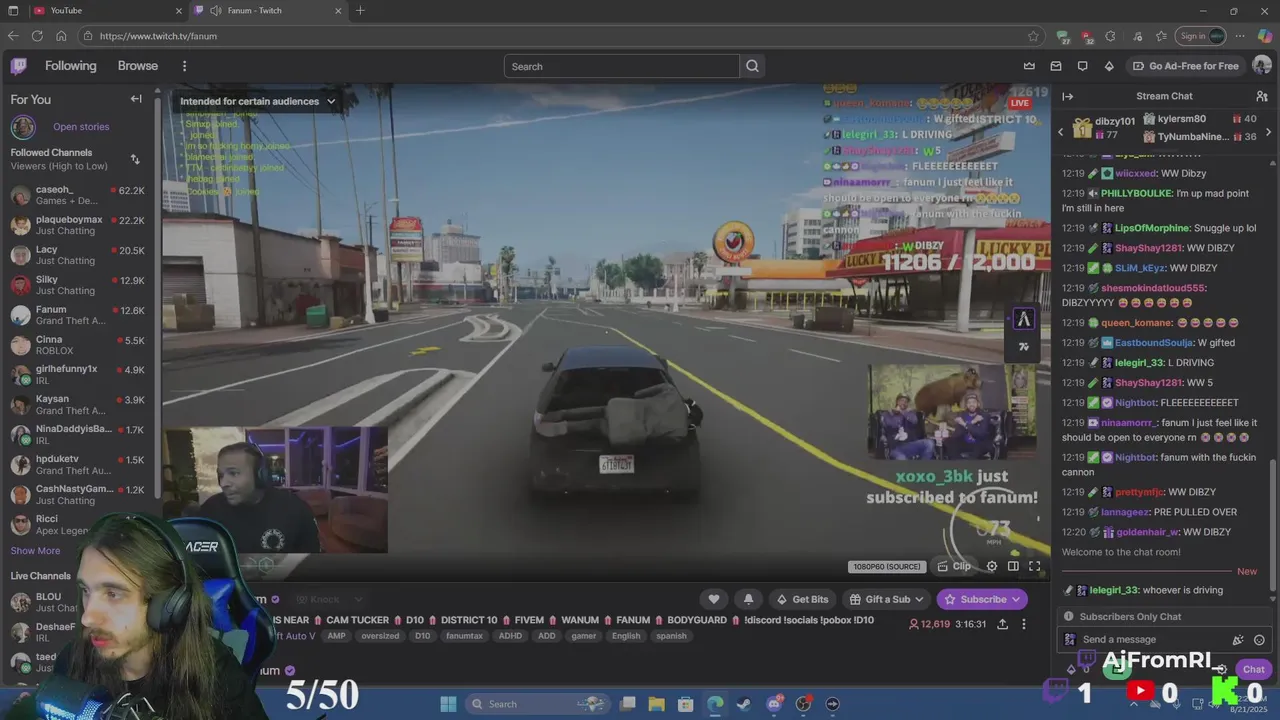1280x720 pixels.
Task: Open stream options three-dot menu
Action: click(x=1026, y=624)
